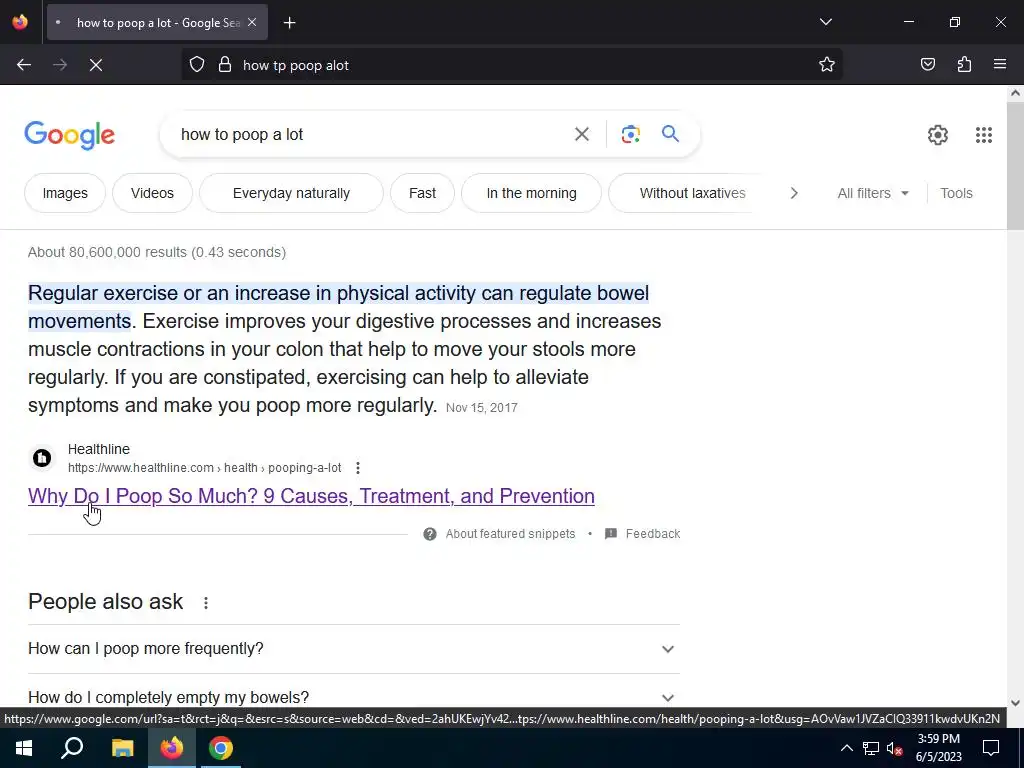Image resolution: width=1024 pixels, height=768 pixels.
Task: Click the Firefox back arrow button
Action: (x=24, y=65)
